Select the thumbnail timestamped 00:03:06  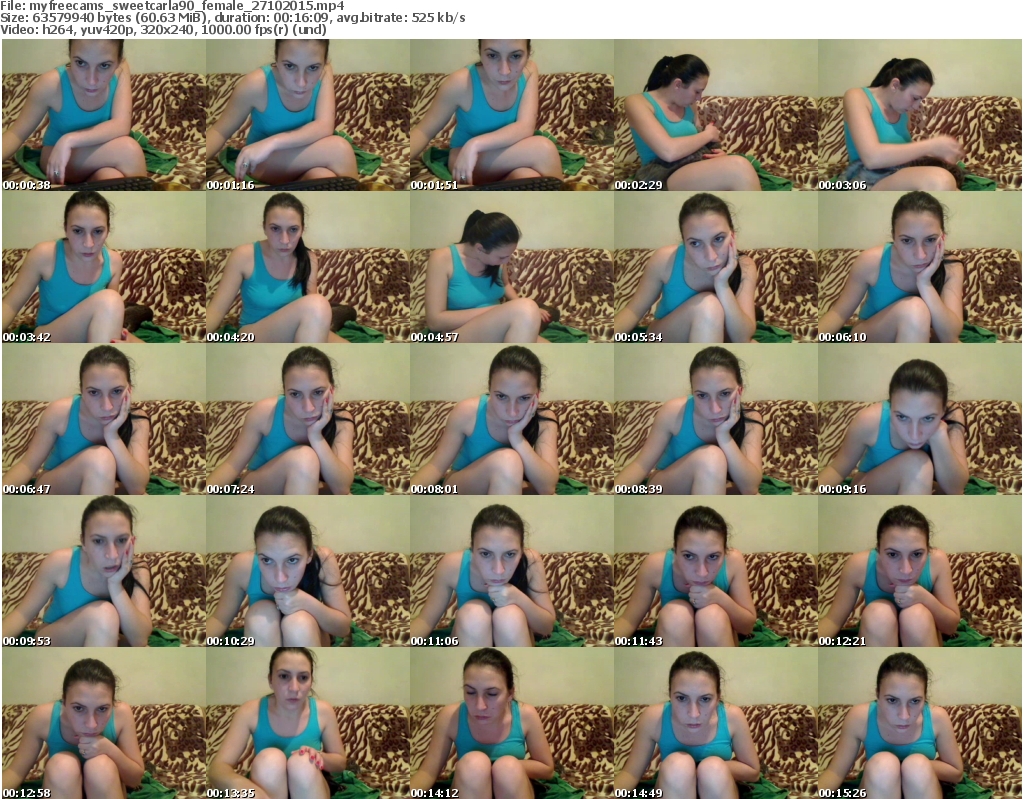pos(920,115)
